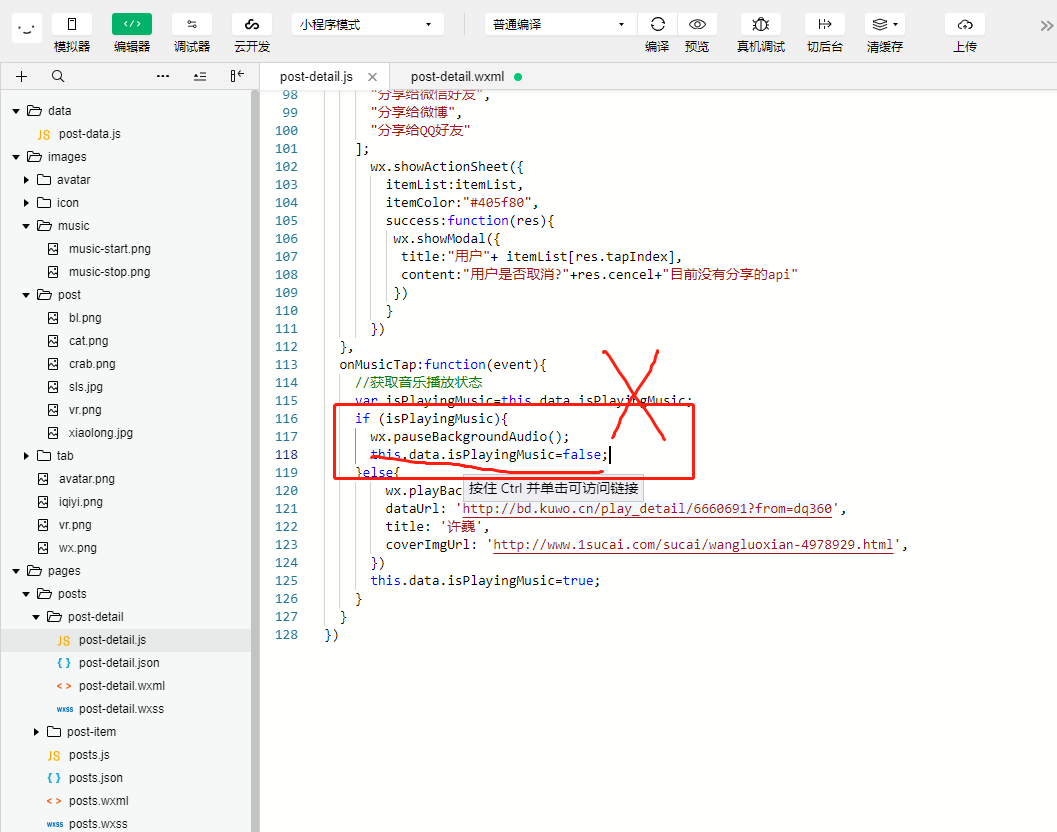
Task: Open file search in explorer panel
Action: point(58,76)
